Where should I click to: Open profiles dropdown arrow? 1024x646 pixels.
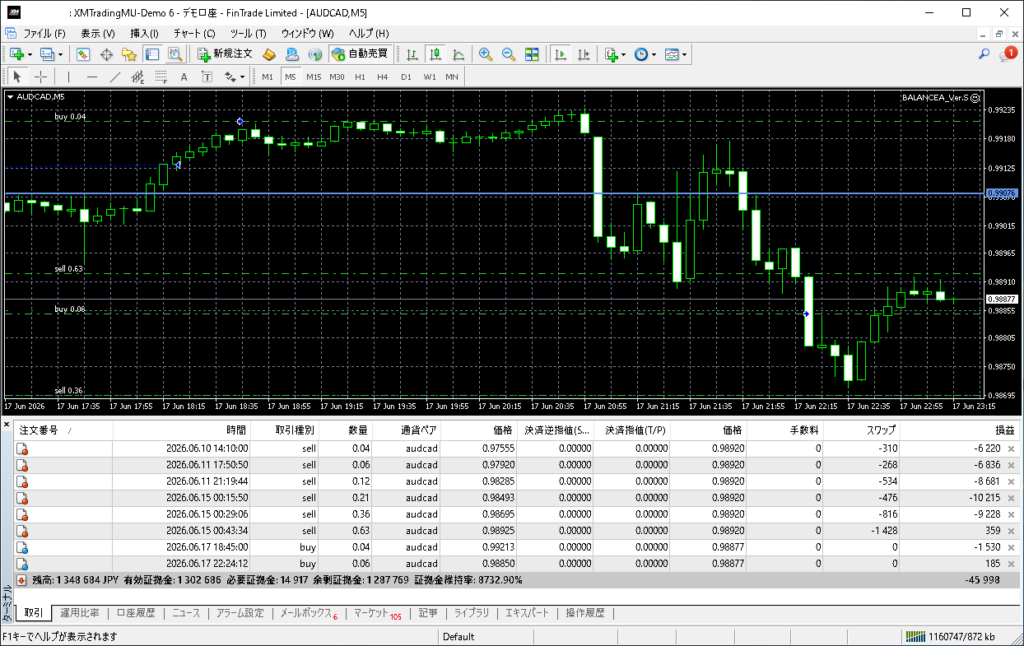point(60,55)
